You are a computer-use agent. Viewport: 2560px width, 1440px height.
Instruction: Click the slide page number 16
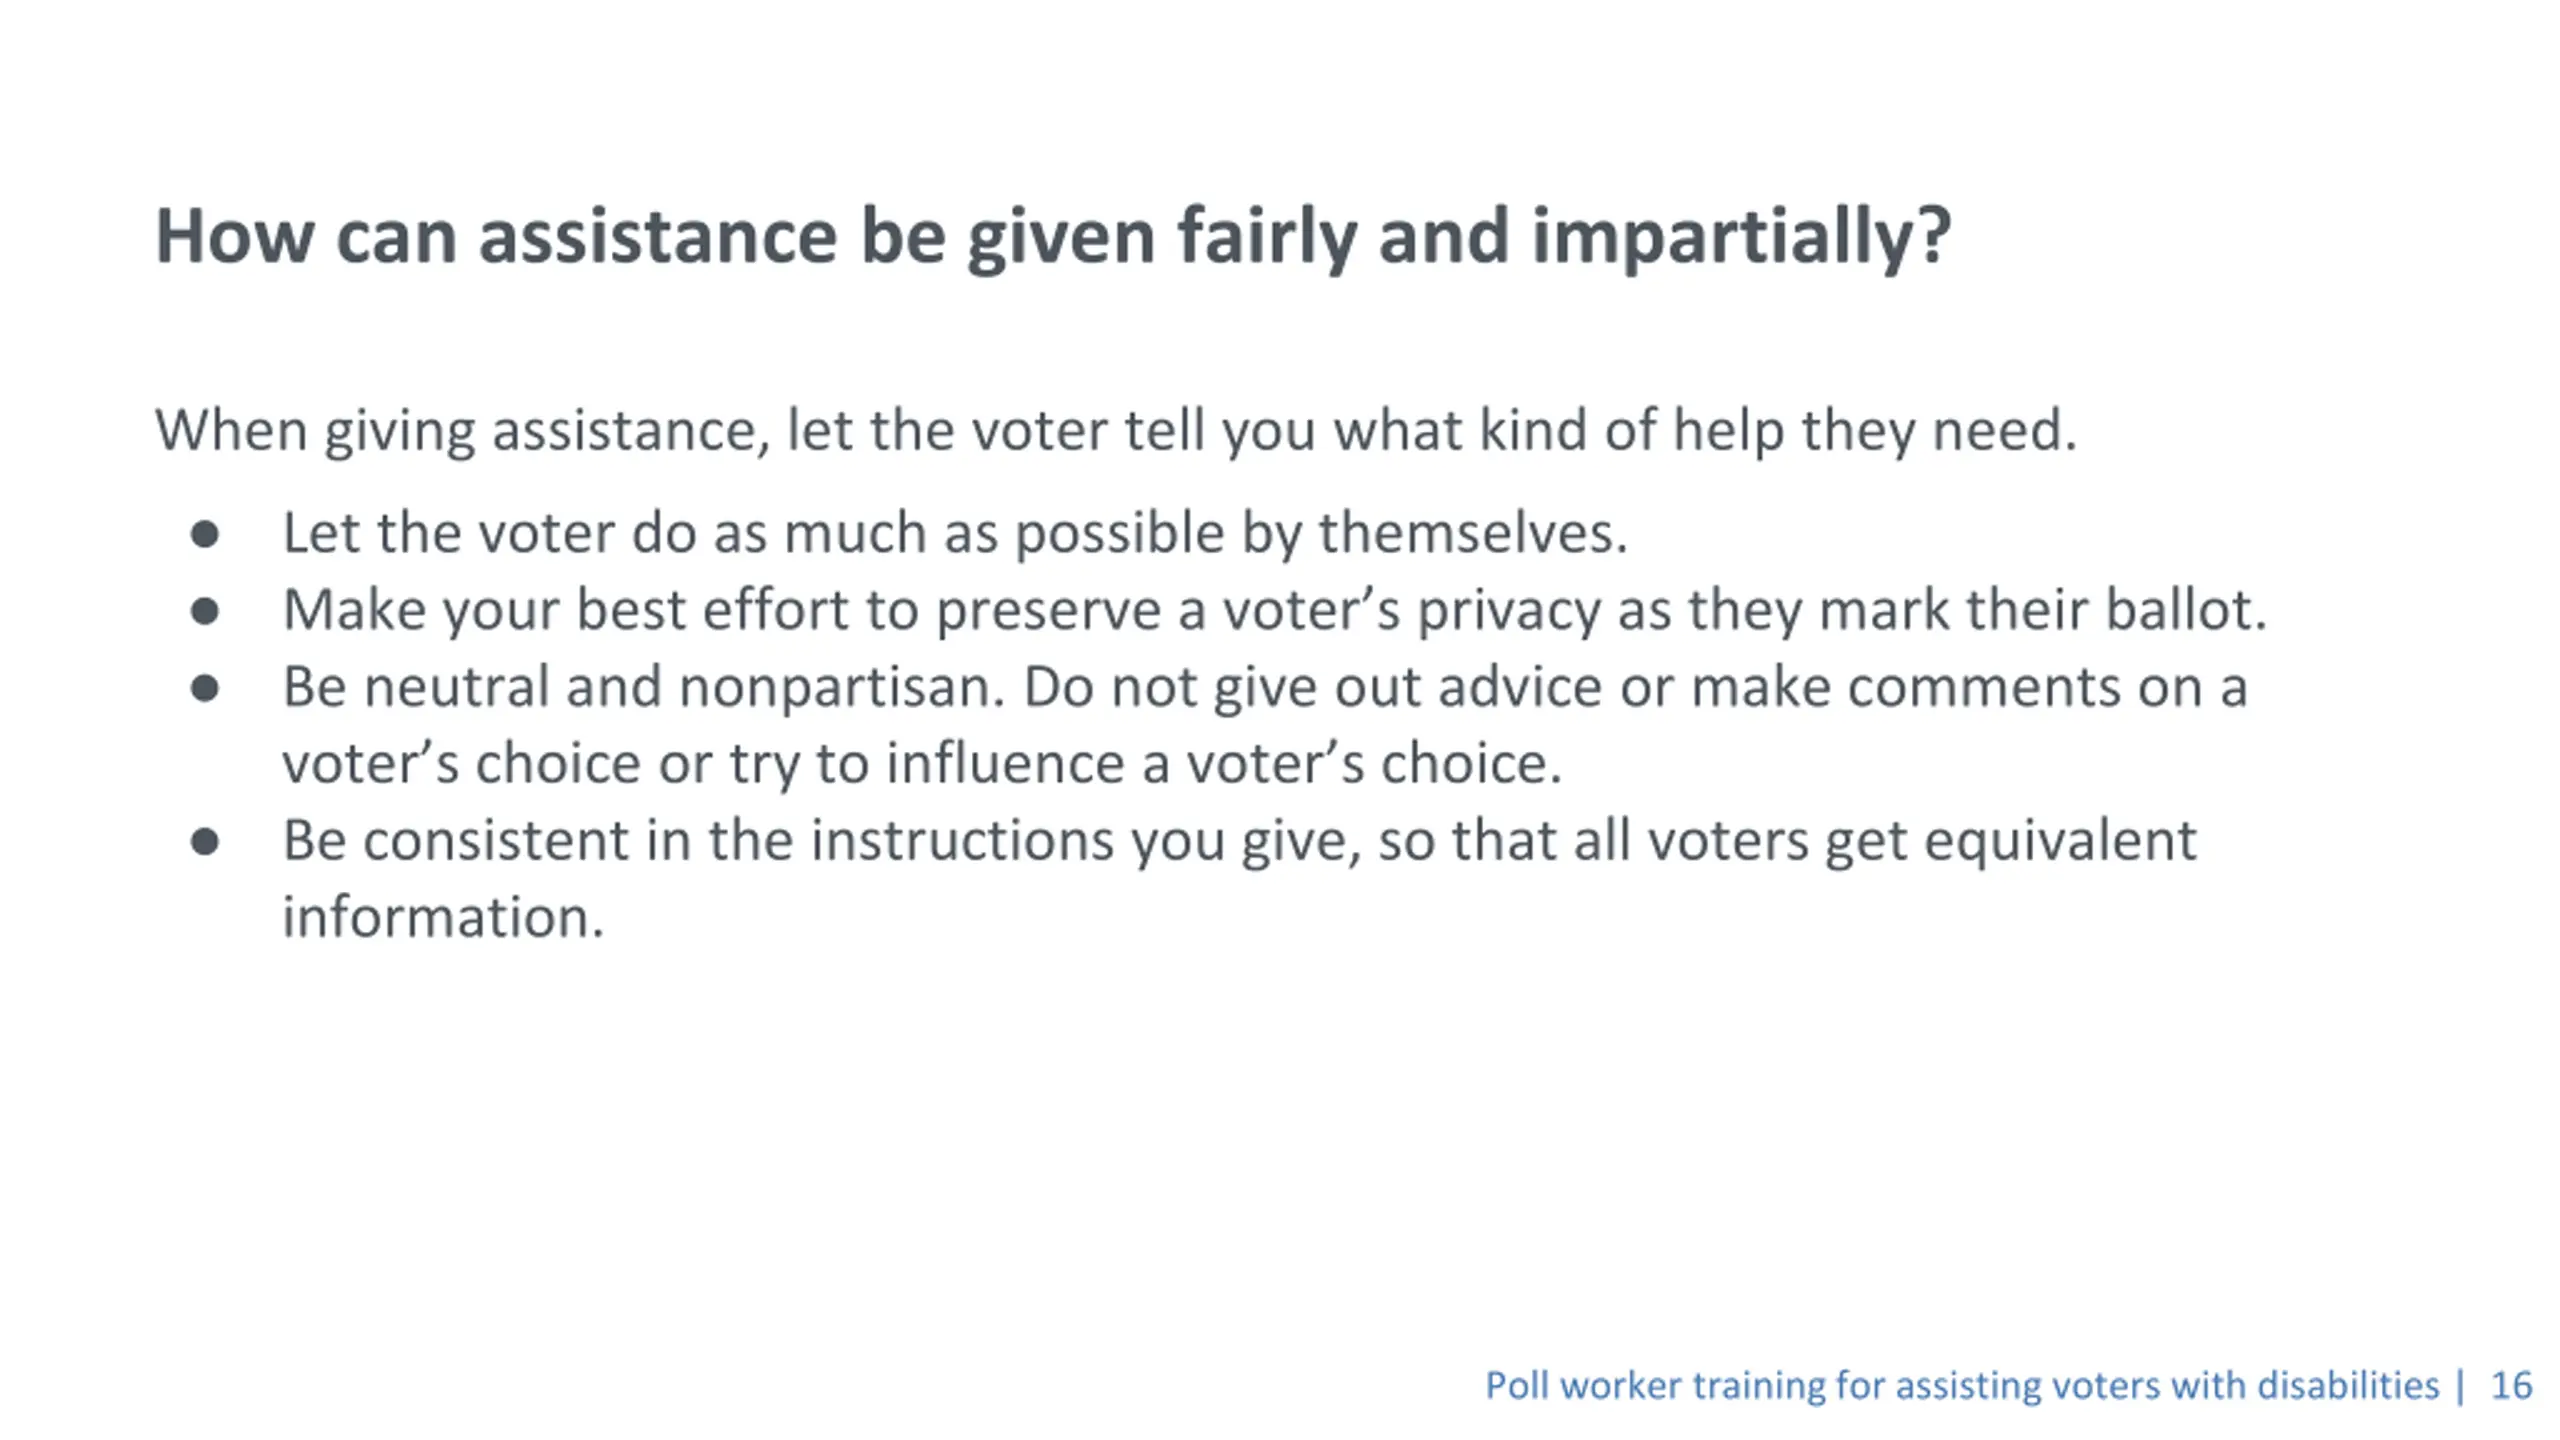tap(2511, 1385)
